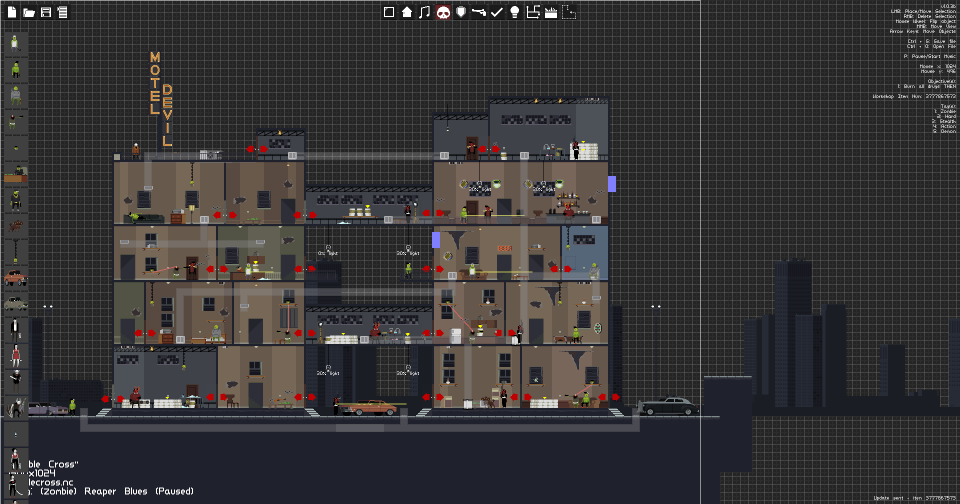Click the 'Update sent' status message
The width and height of the screenshot is (960, 504).
[x=915, y=498]
